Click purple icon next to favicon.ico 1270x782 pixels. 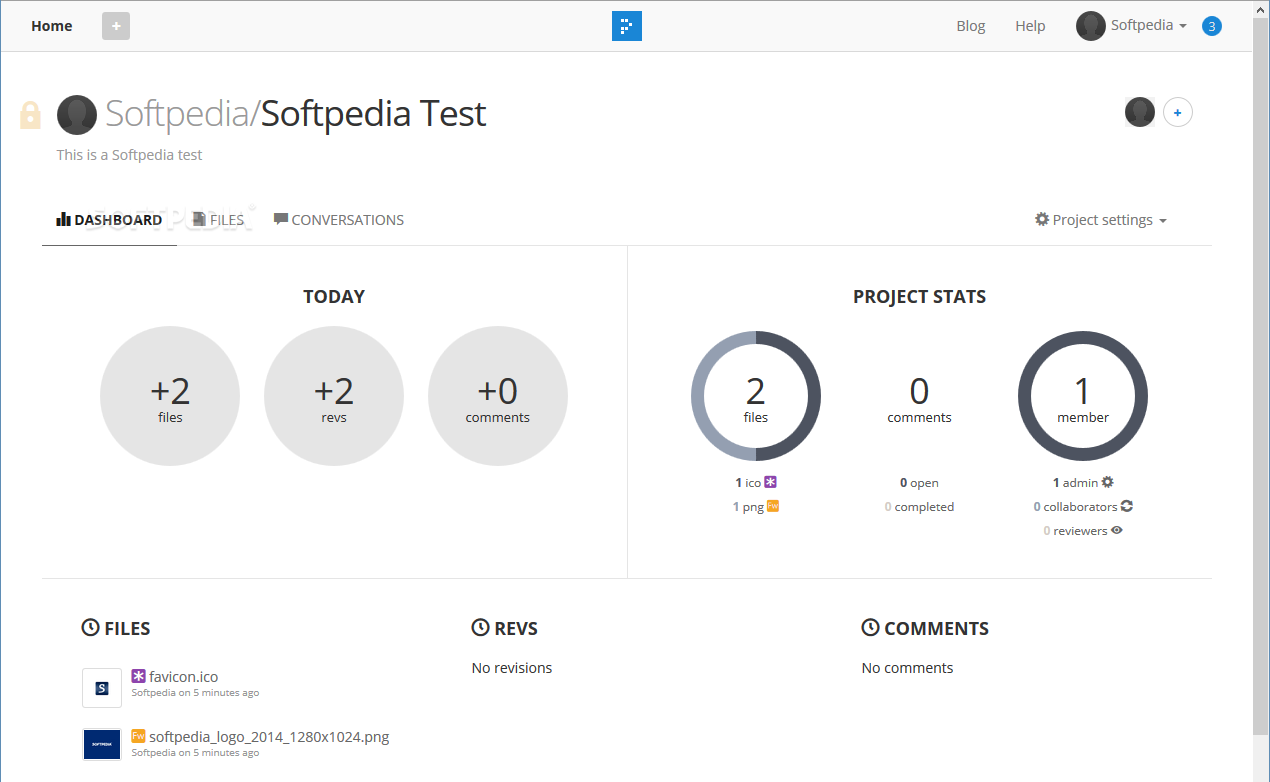tap(138, 676)
